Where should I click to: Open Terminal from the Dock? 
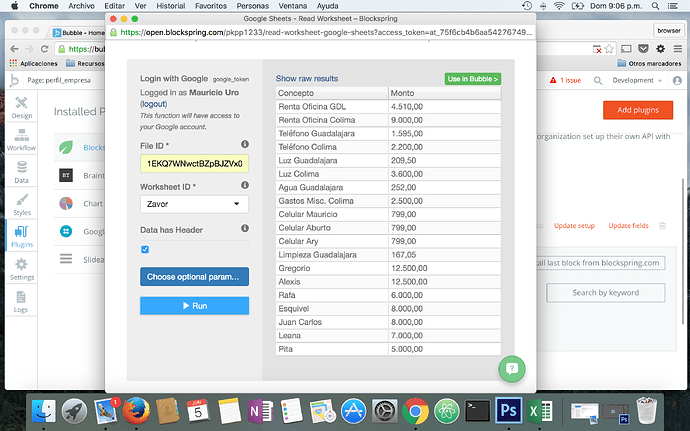coord(478,410)
